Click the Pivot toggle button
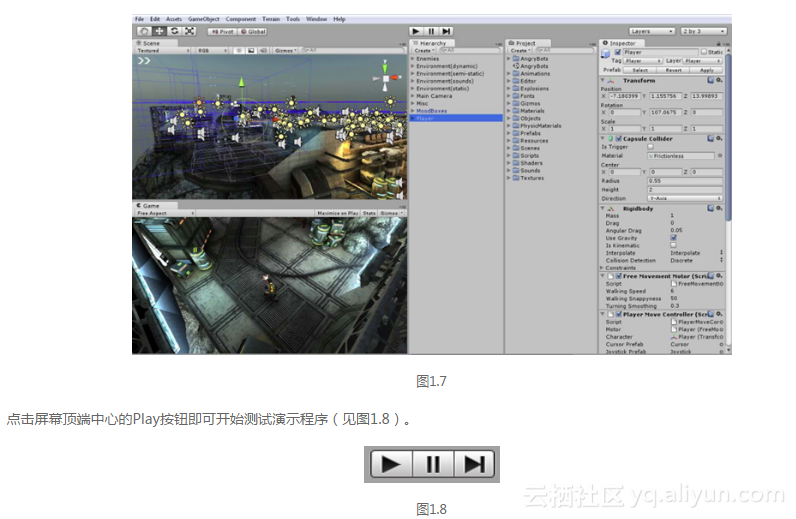The image size is (796, 519). pos(222,31)
